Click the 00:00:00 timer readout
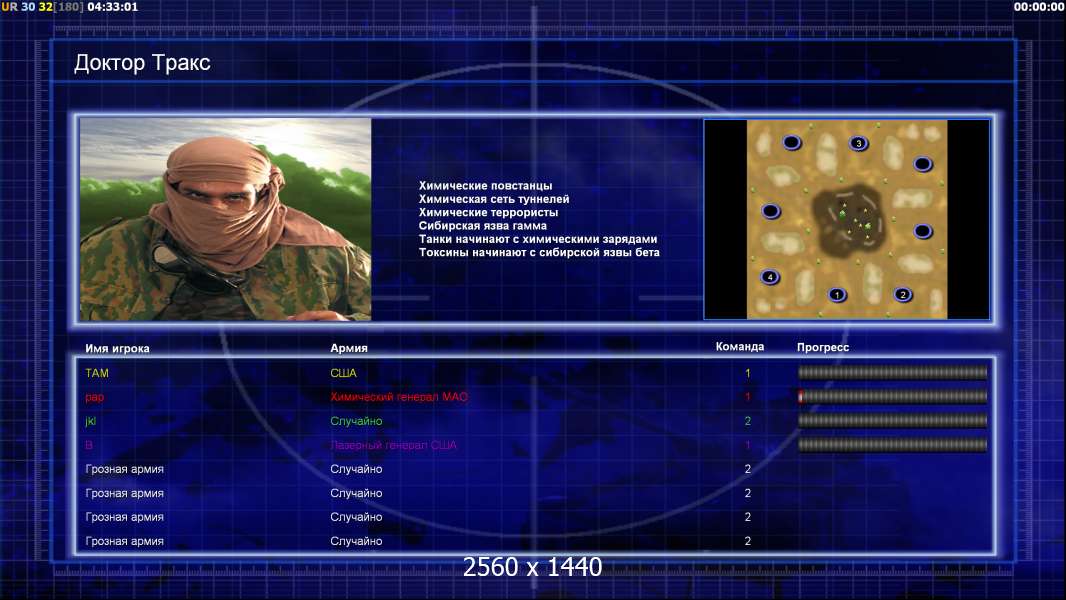Viewport: 1066px width, 600px height. [x=1039, y=7]
